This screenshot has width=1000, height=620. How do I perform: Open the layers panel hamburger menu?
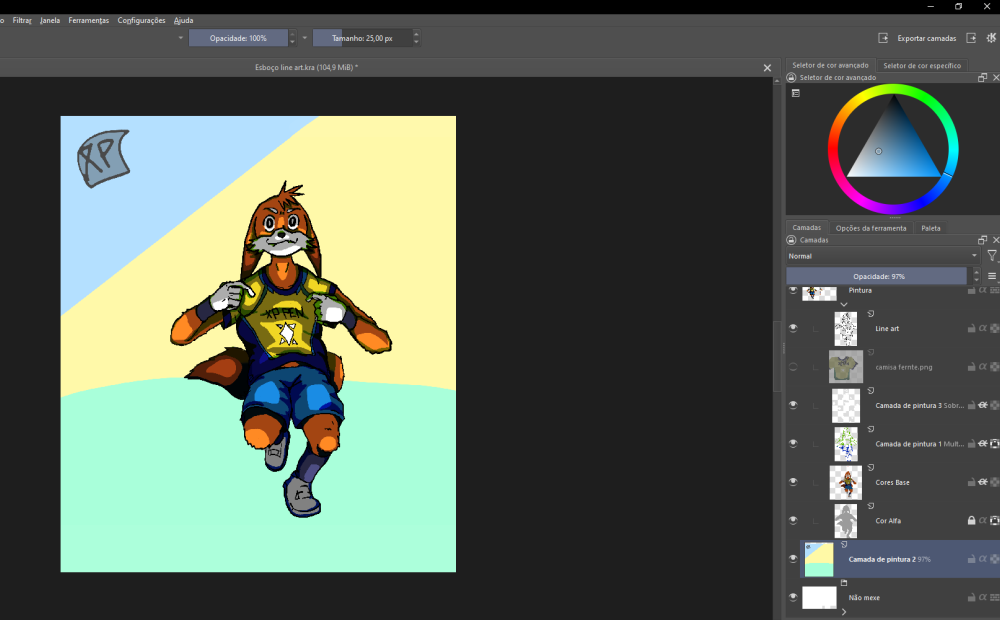992,276
